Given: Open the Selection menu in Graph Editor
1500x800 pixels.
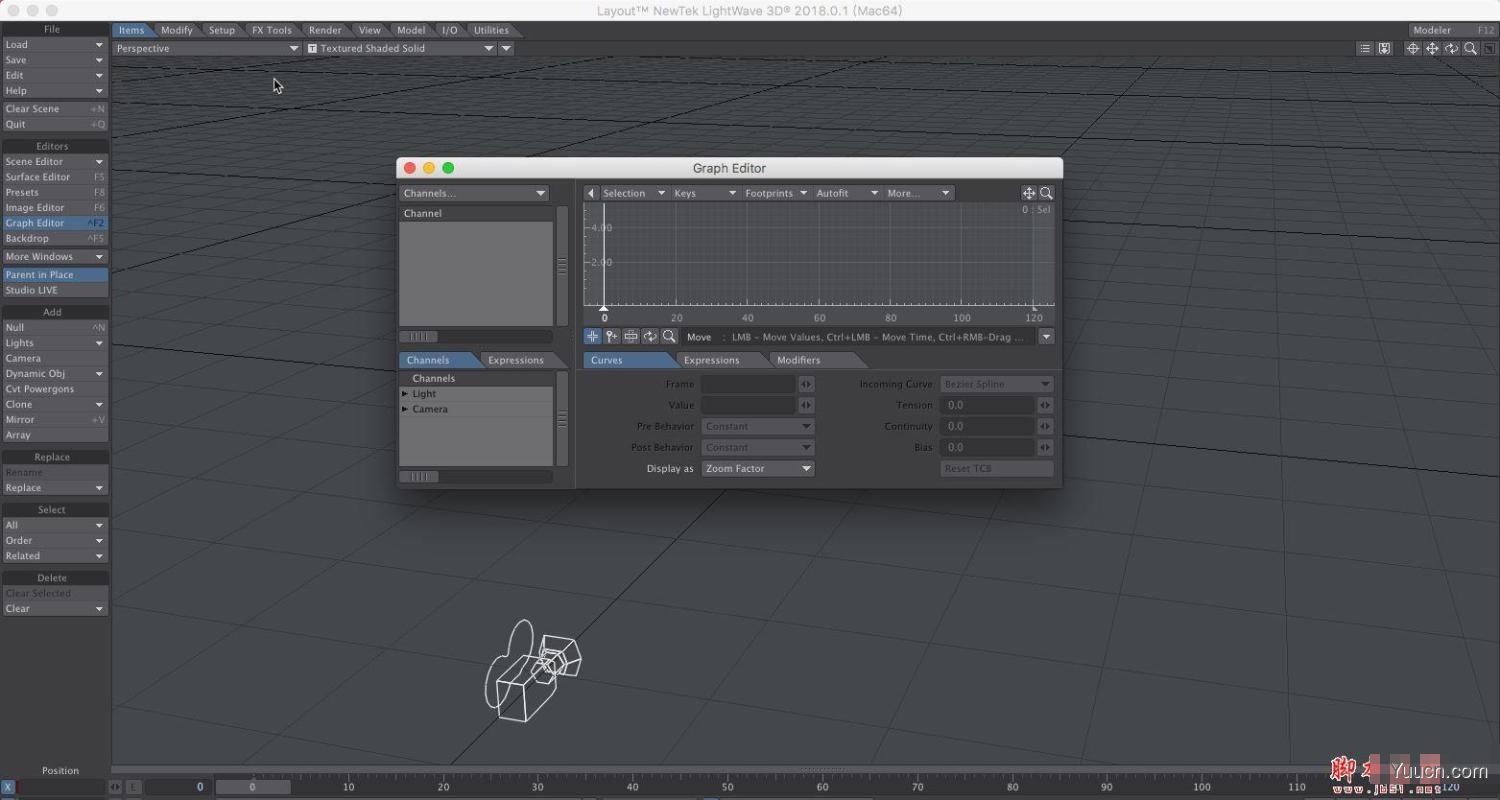Looking at the screenshot, I should click(634, 193).
